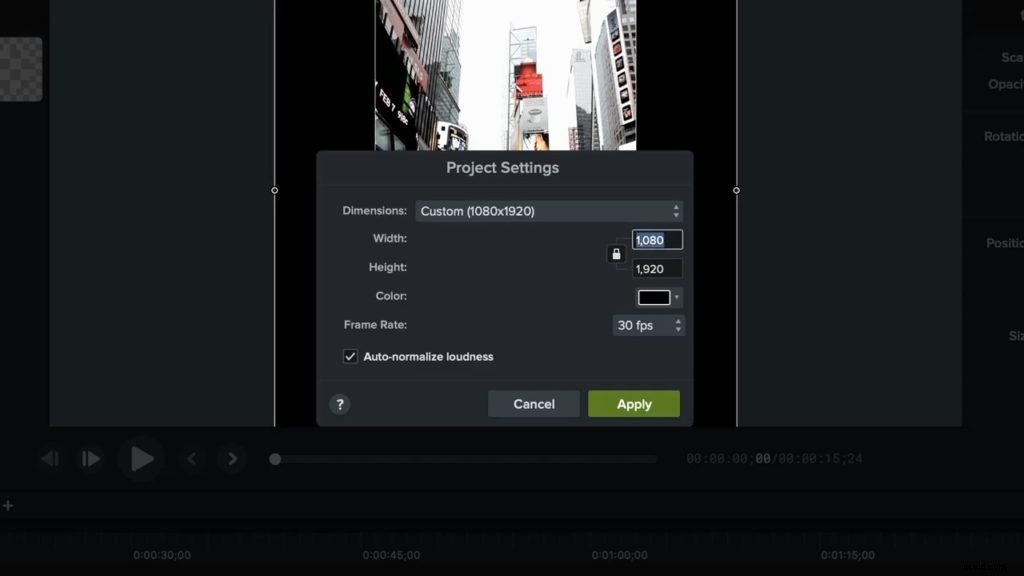This screenshot has height=576, width=1024.
Task: Open the Frame Rate dropdown
Action: coord(645,325)
